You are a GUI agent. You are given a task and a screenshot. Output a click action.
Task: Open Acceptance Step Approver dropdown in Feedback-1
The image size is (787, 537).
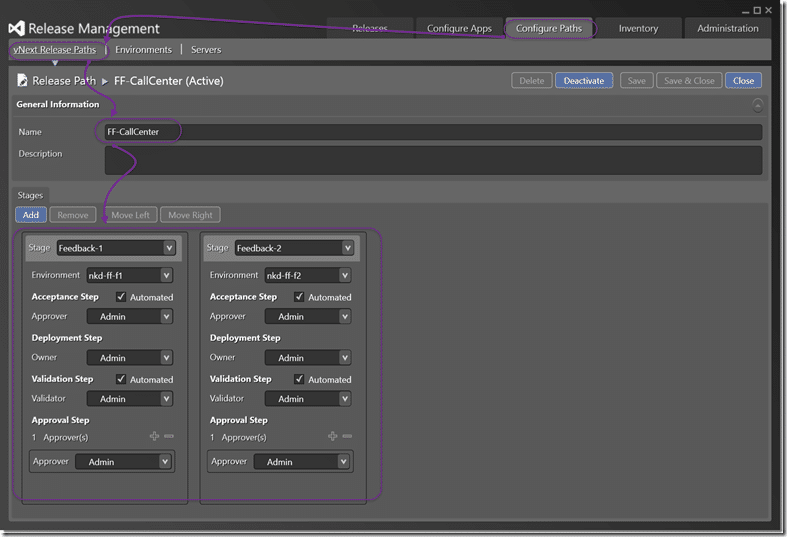pyautogui.click(x=129, y=316)
